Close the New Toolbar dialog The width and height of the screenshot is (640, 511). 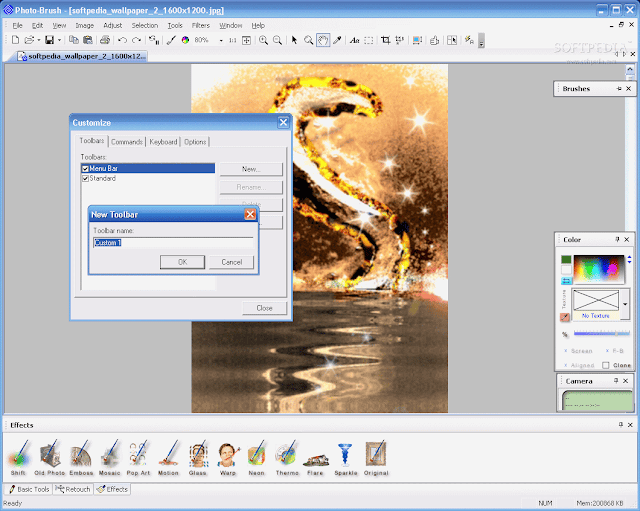[x=250, y=214]
